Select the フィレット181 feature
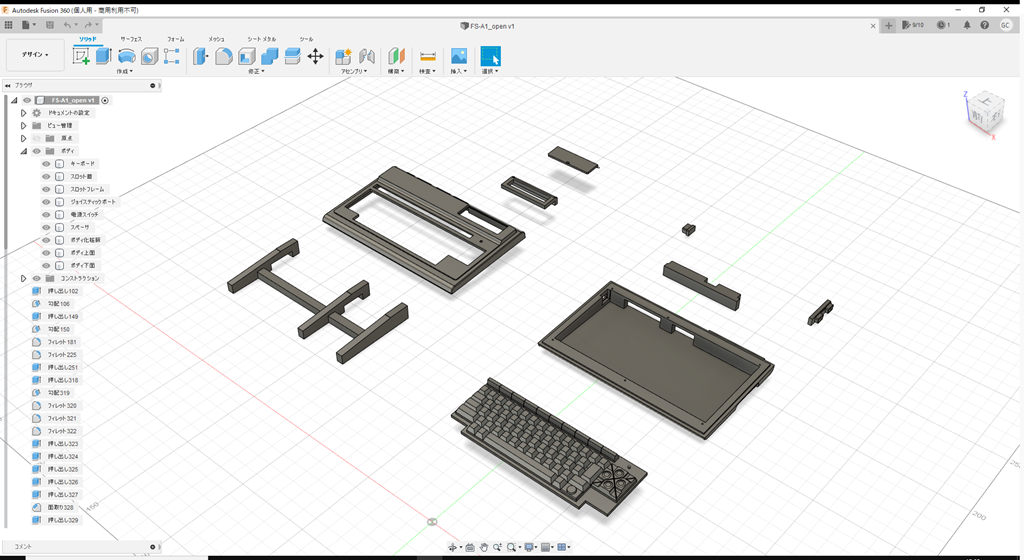Image resolution: width=1024 pixels, height=560 pixels. 61,342
